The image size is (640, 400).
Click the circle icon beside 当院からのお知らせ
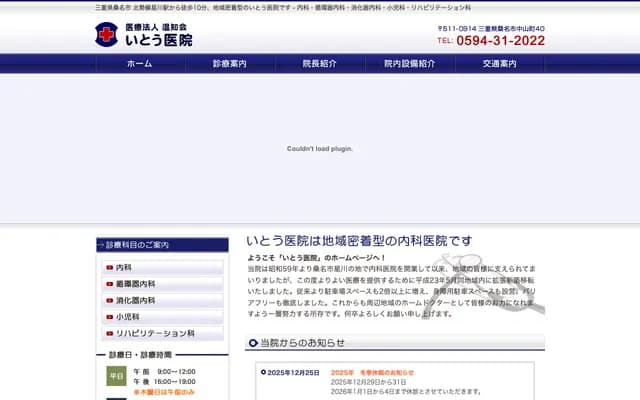tap(253, 343)
